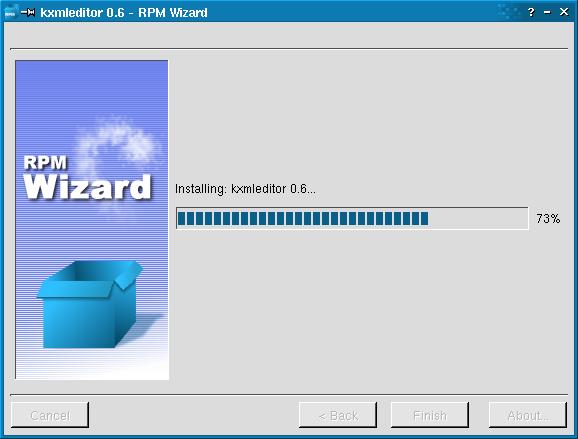Minimize the RPM Wizard window
This screenshot has height=439, width=578.
(547, 12)
